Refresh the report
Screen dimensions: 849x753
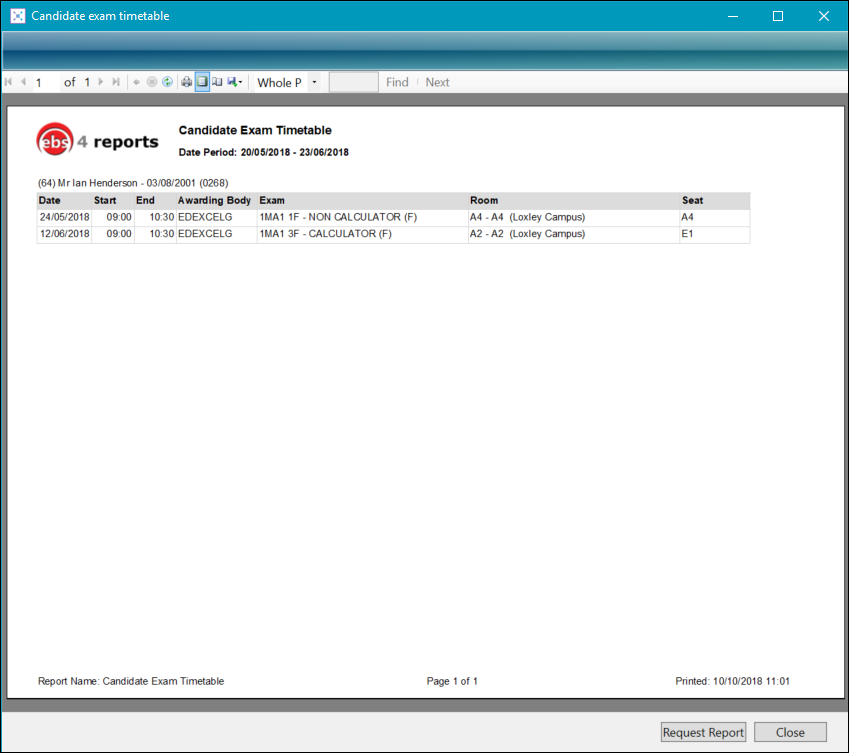coord(167,82)
